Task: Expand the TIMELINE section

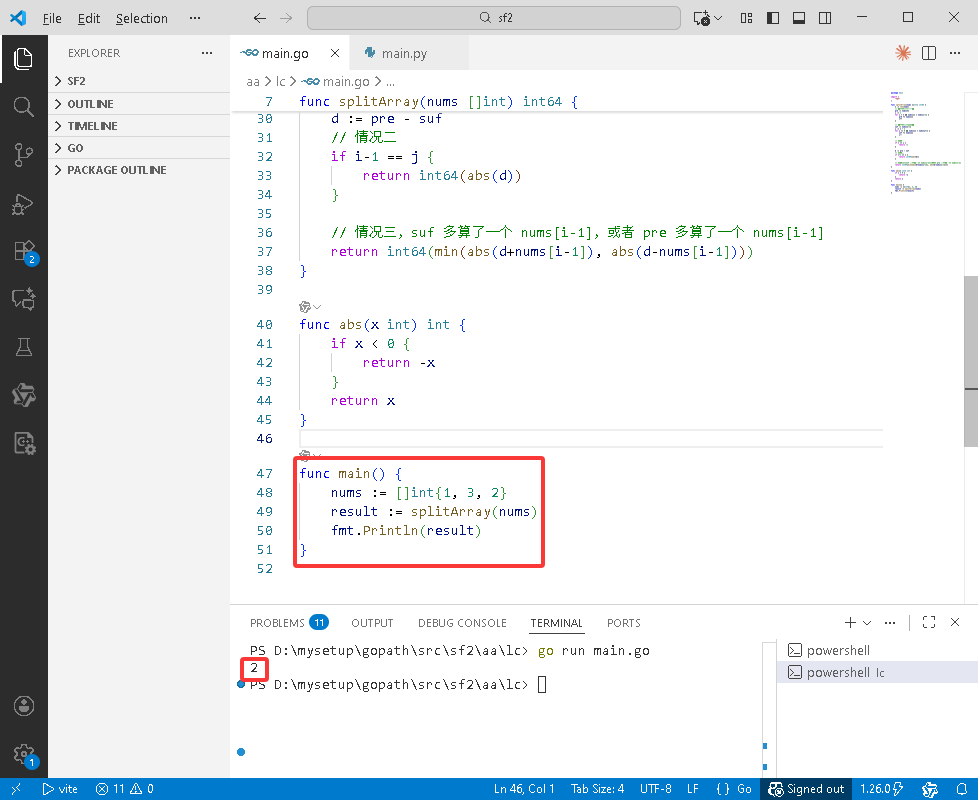Action: click(138, 126)
